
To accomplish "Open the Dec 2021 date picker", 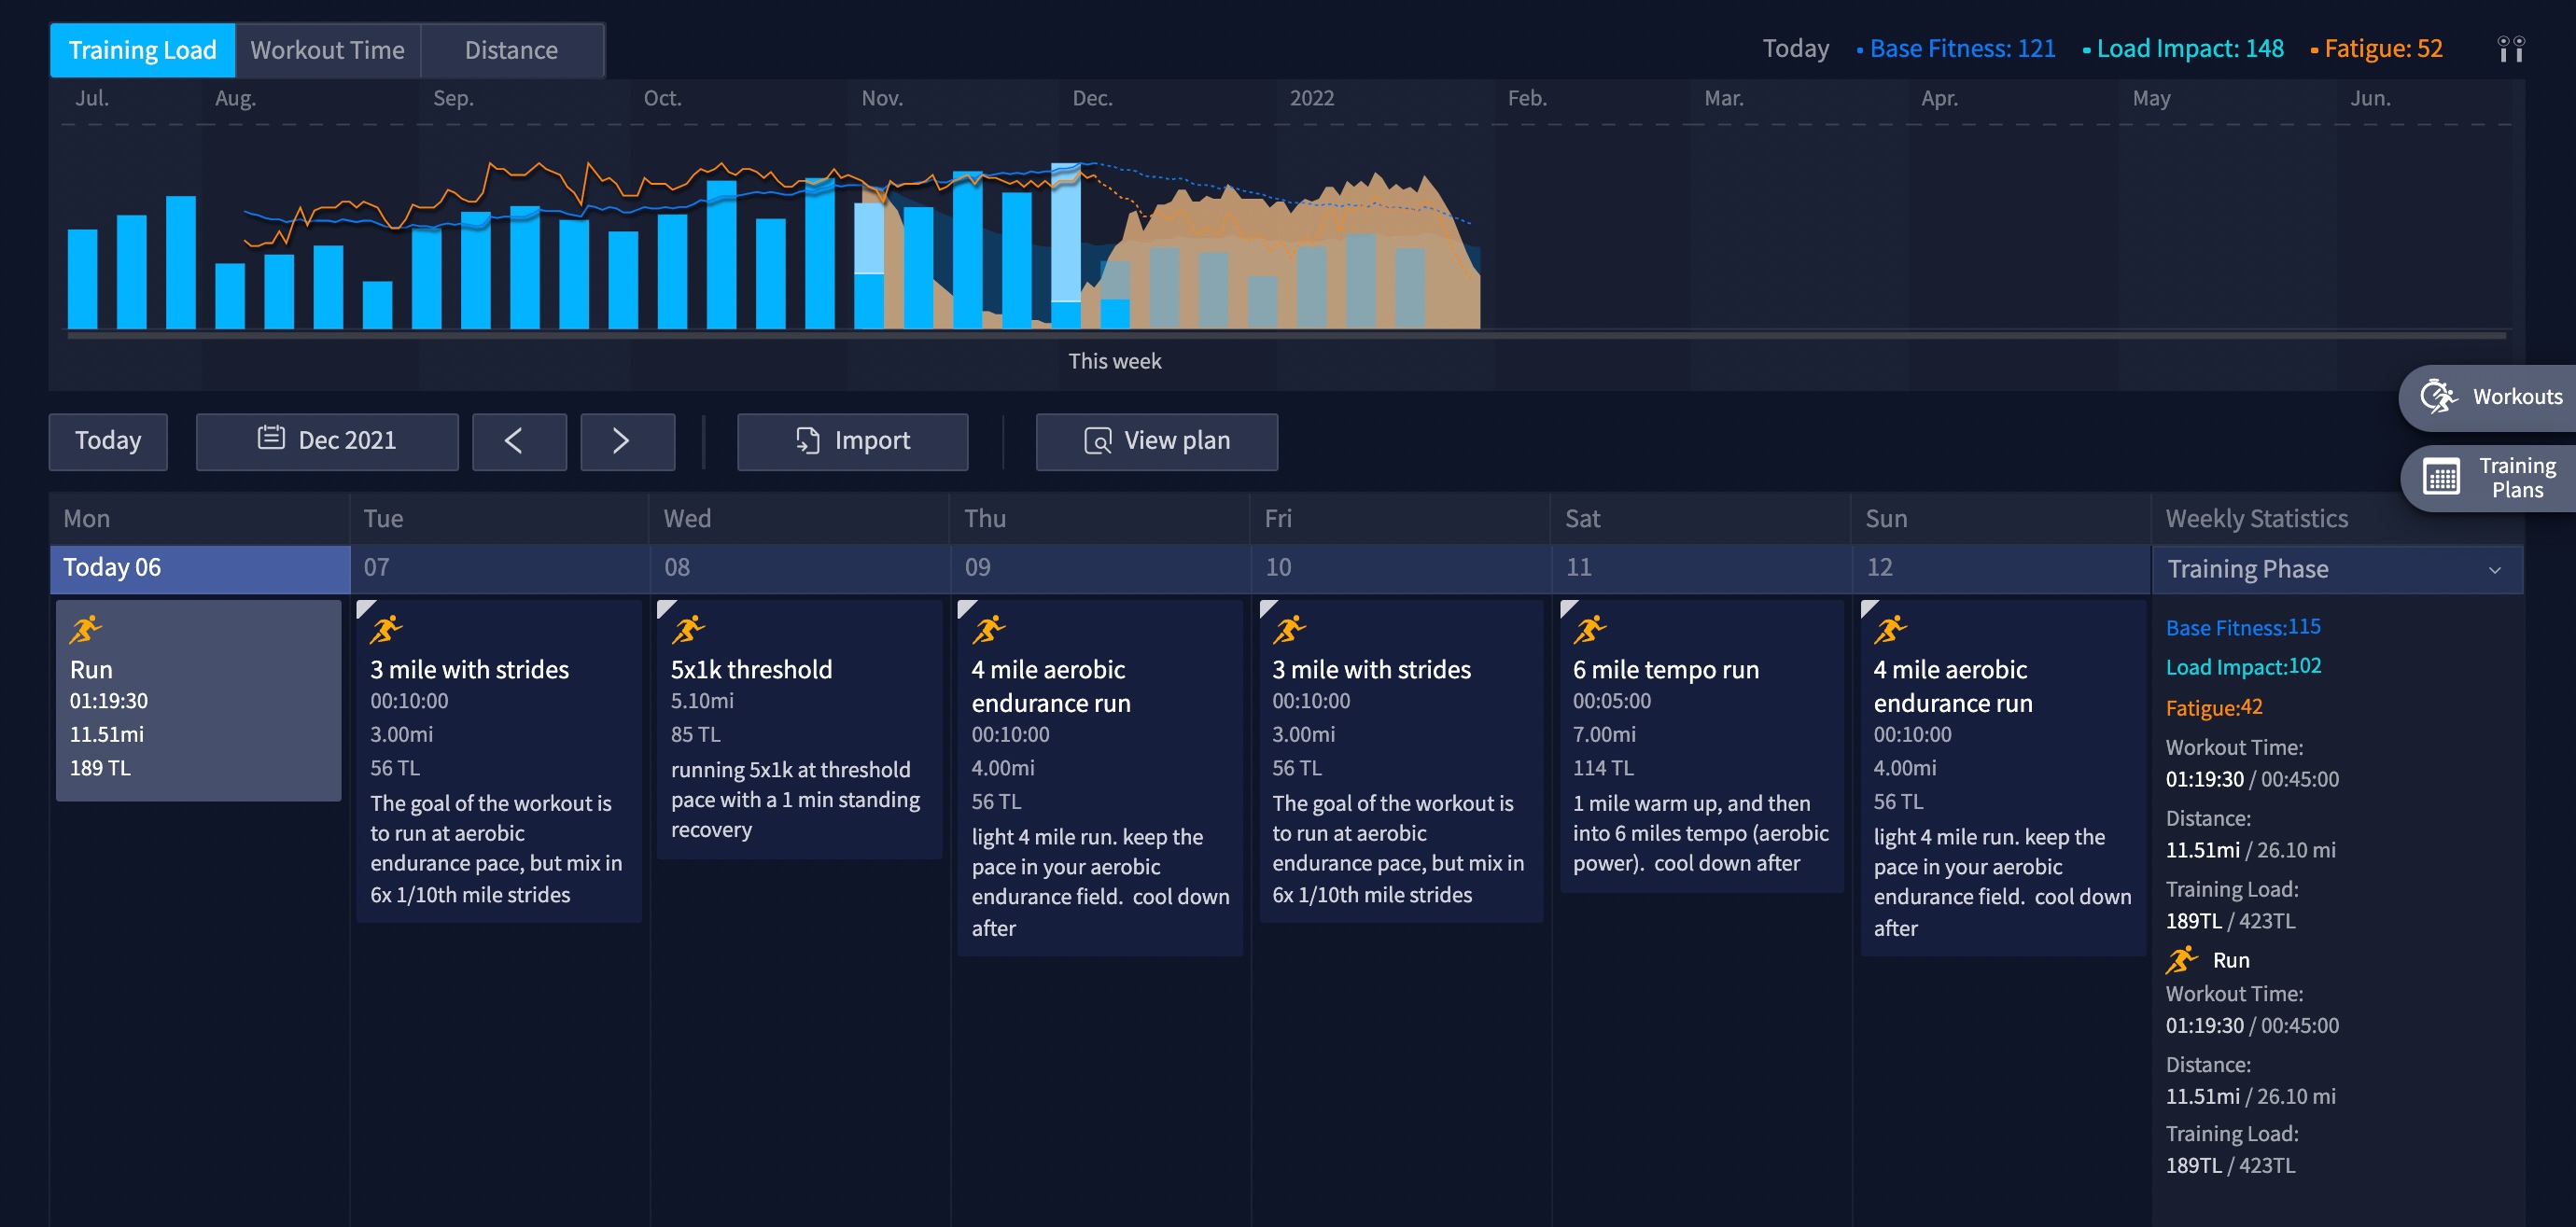I will click(327, 441).
